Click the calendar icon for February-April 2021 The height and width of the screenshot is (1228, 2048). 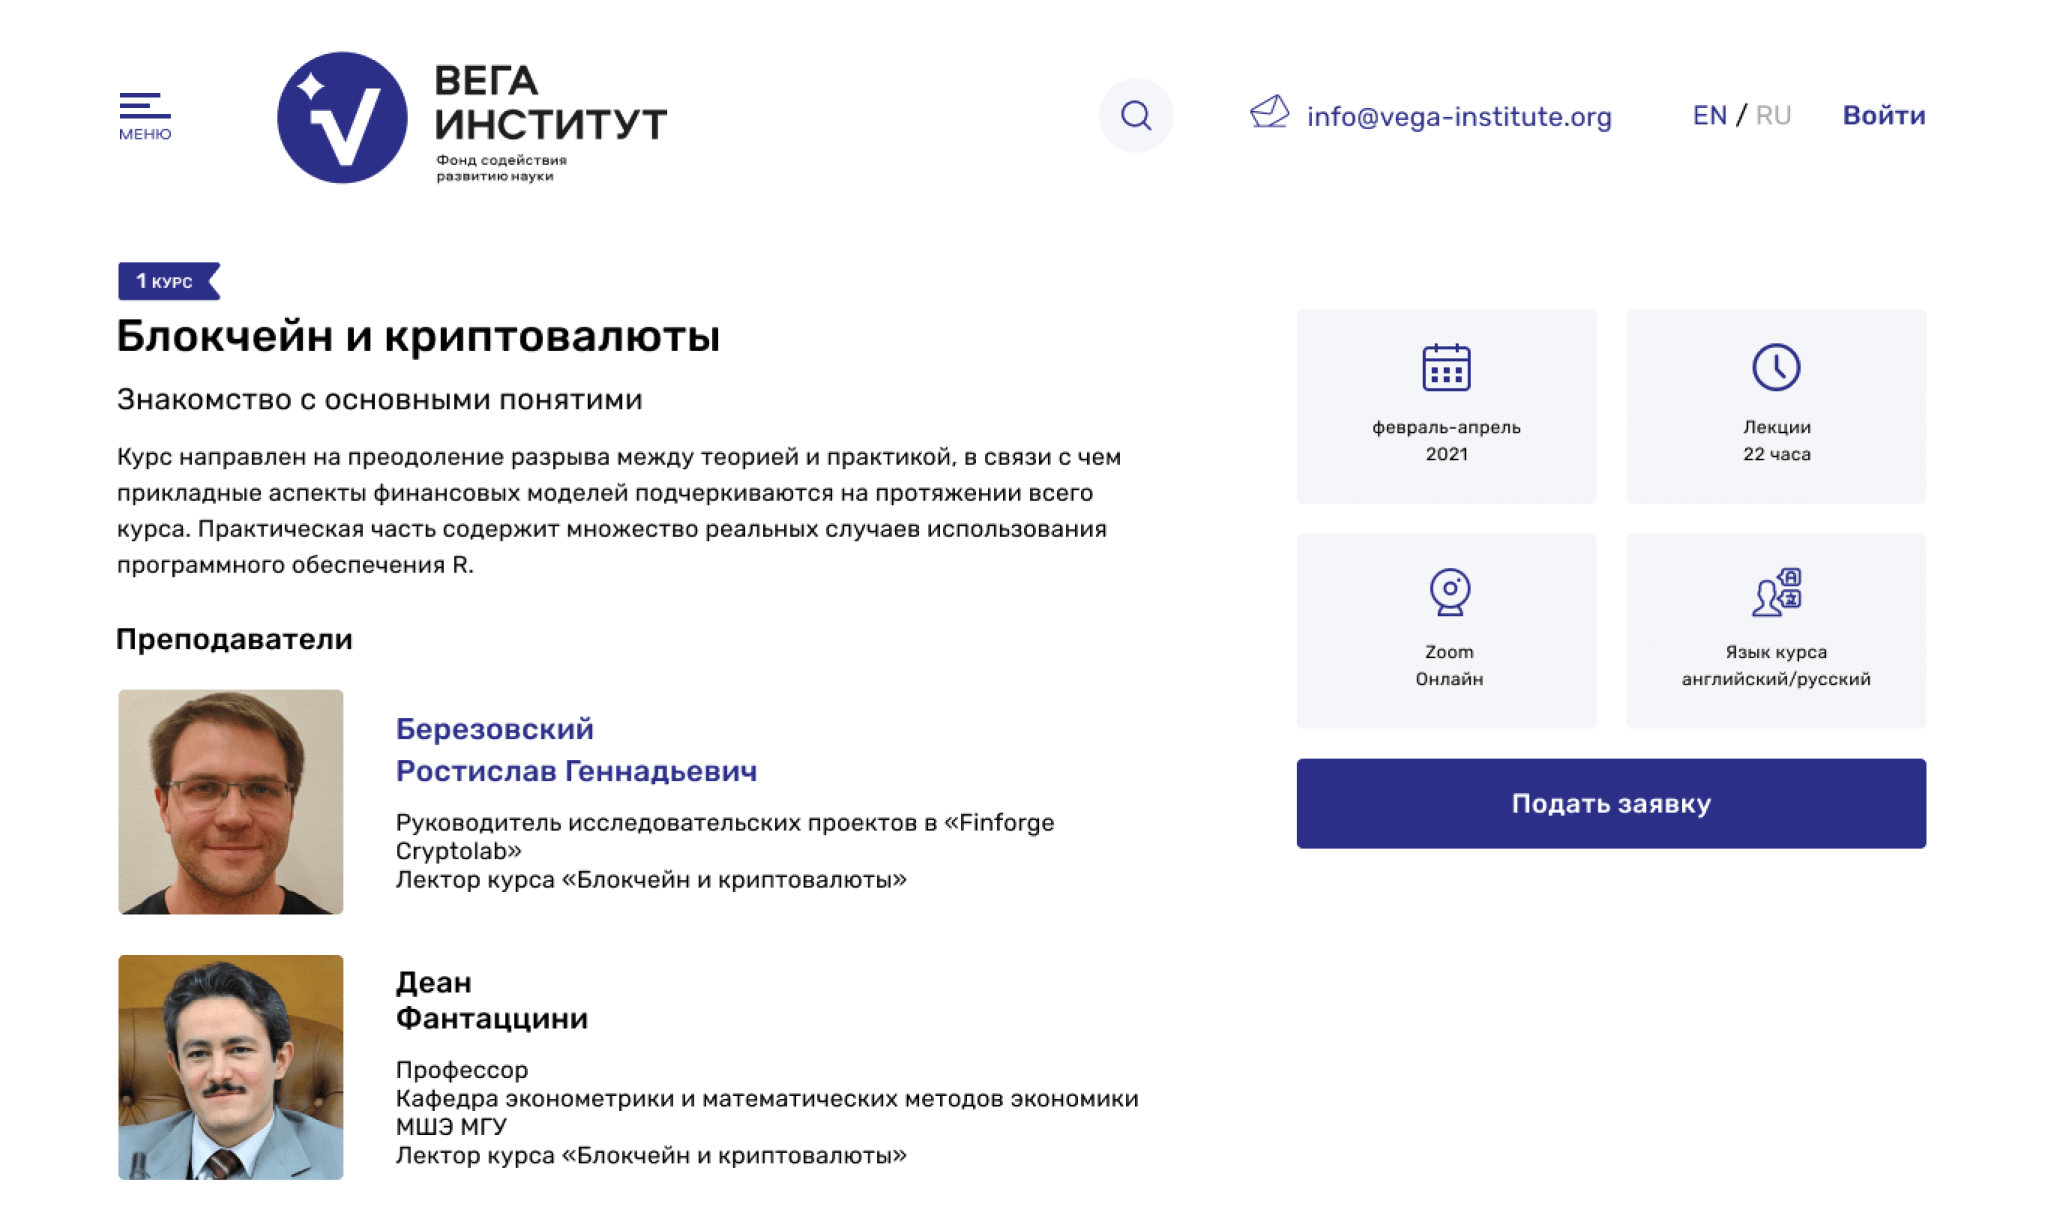click(x=1446, y=367)
